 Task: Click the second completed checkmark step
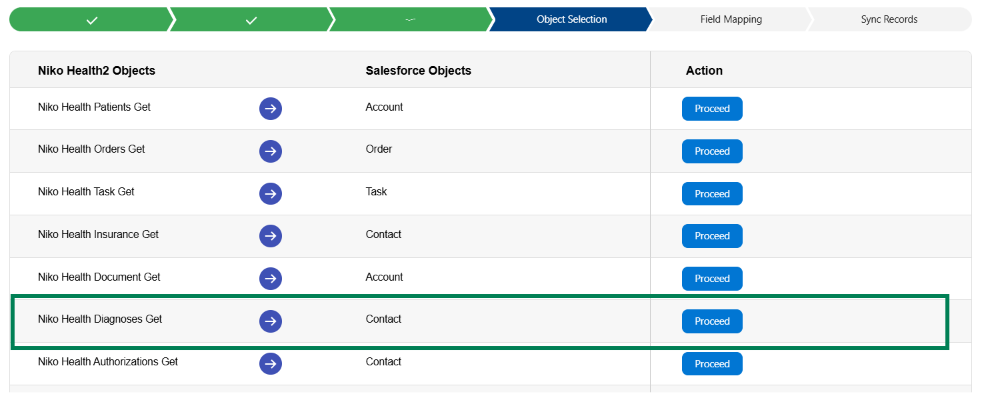pos(251,20)
